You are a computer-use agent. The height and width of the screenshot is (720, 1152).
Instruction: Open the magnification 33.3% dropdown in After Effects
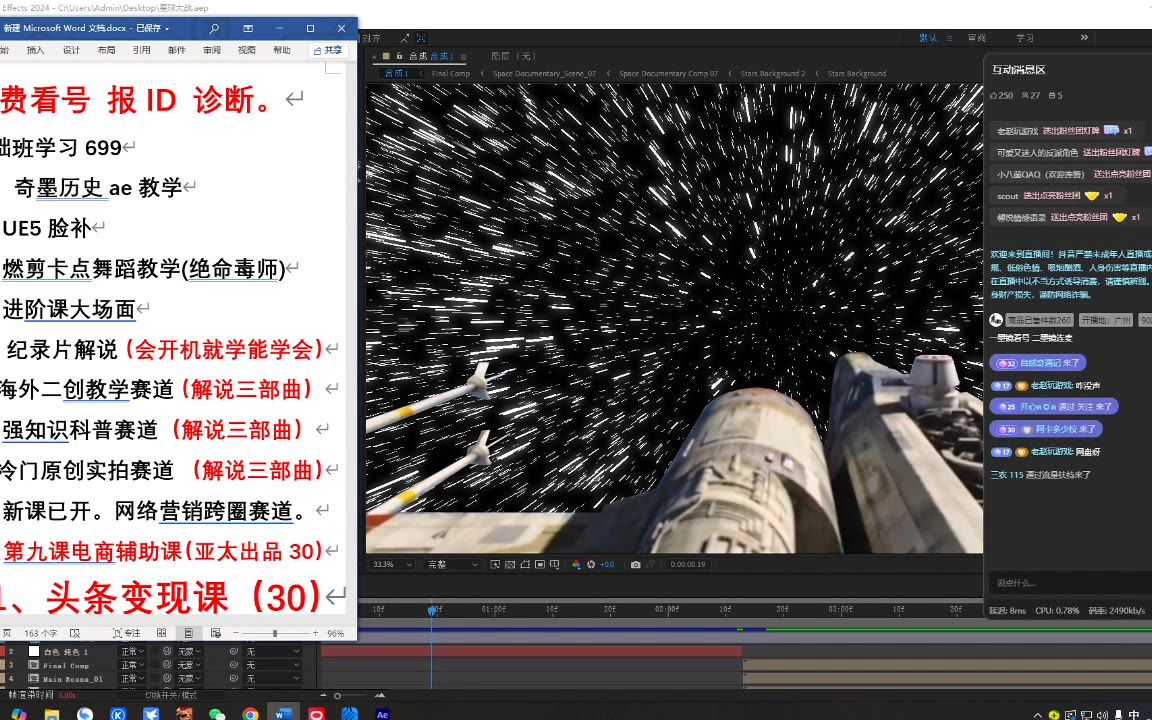tap(392, 564)
